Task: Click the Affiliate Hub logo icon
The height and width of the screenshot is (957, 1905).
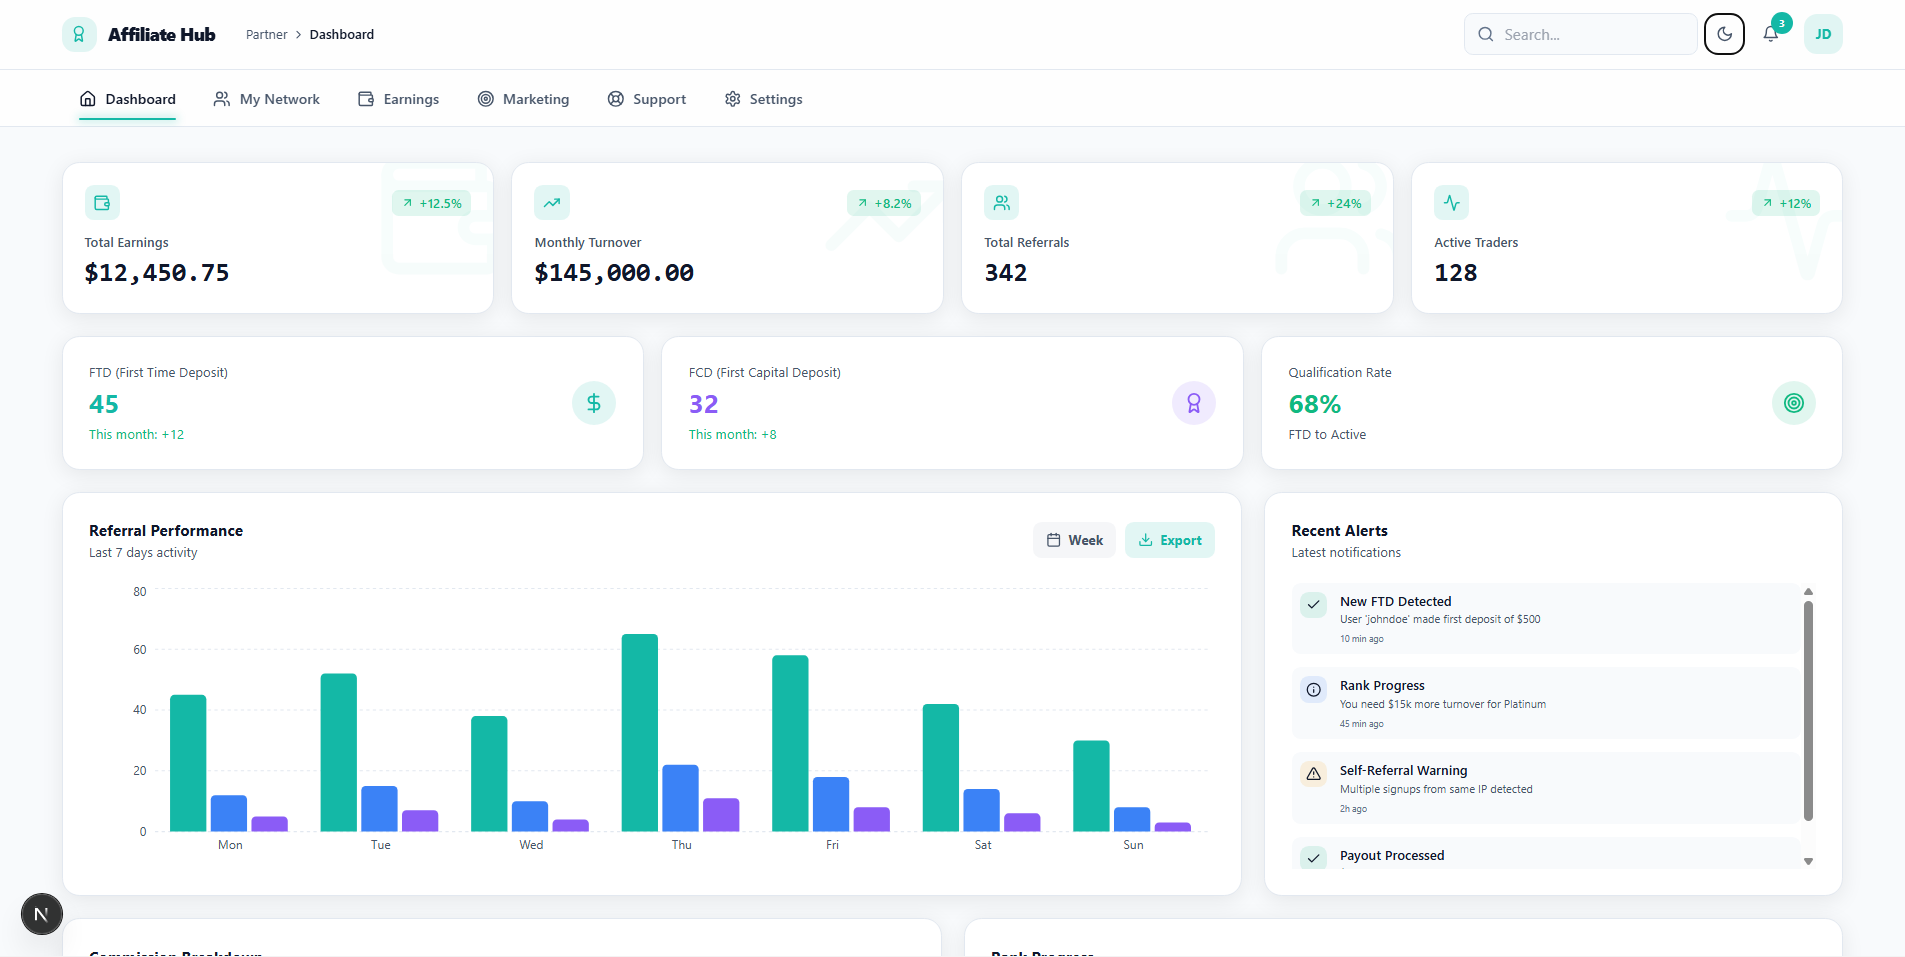Action: click(79, 34)
